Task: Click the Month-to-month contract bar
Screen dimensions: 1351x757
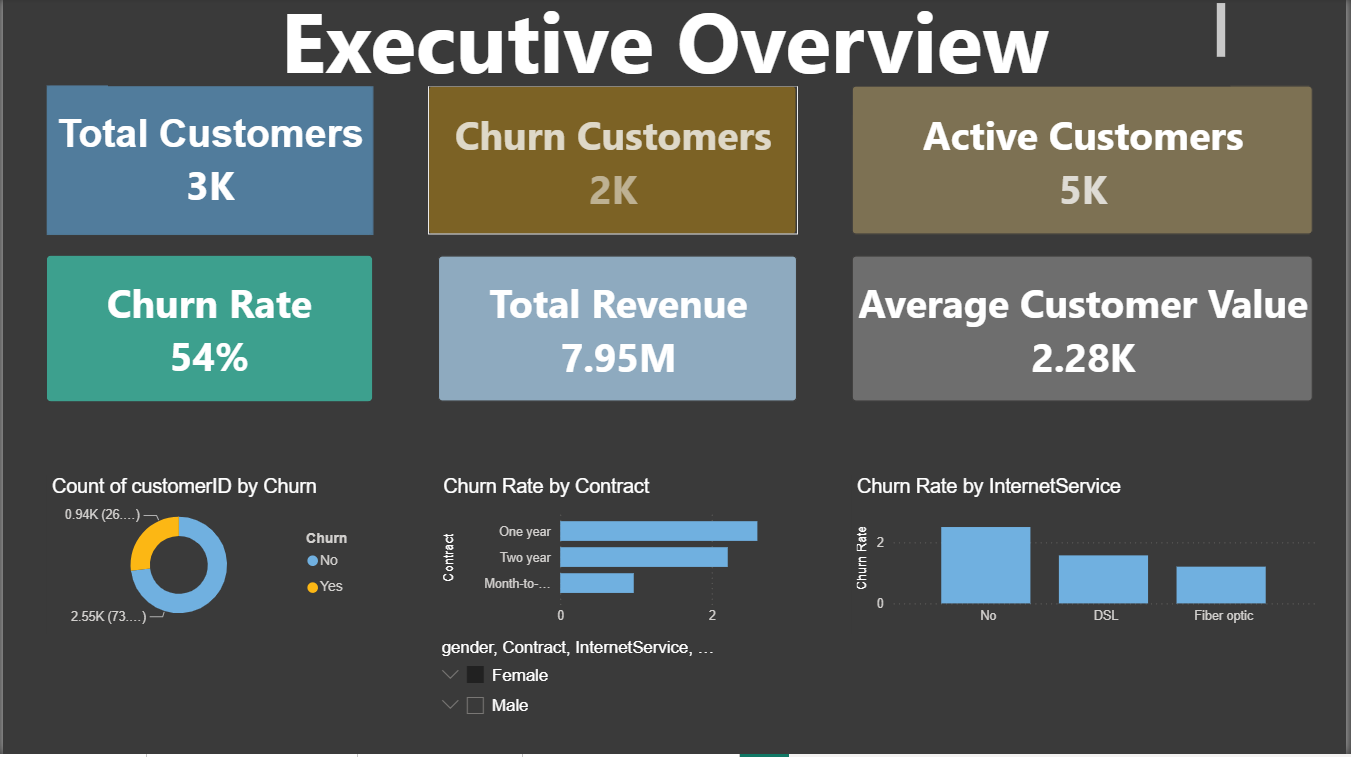Action: 597,583
